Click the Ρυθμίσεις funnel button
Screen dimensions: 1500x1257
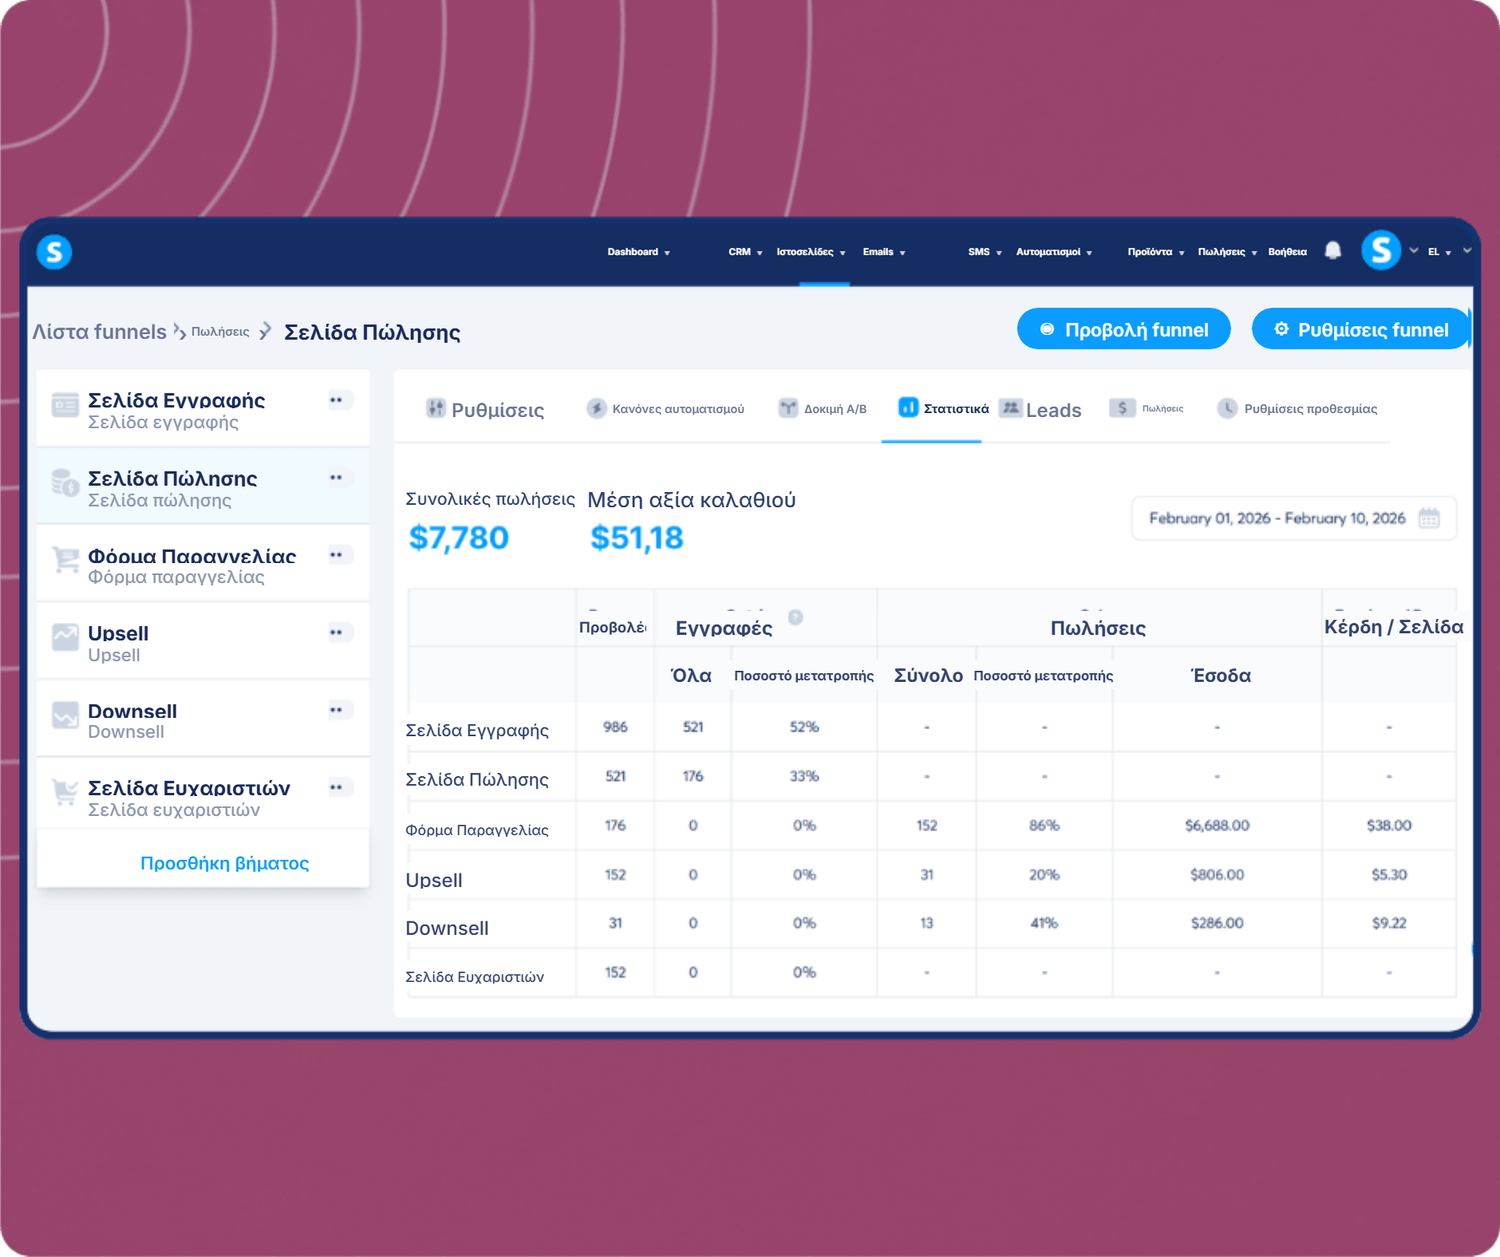pos(1360,329)
